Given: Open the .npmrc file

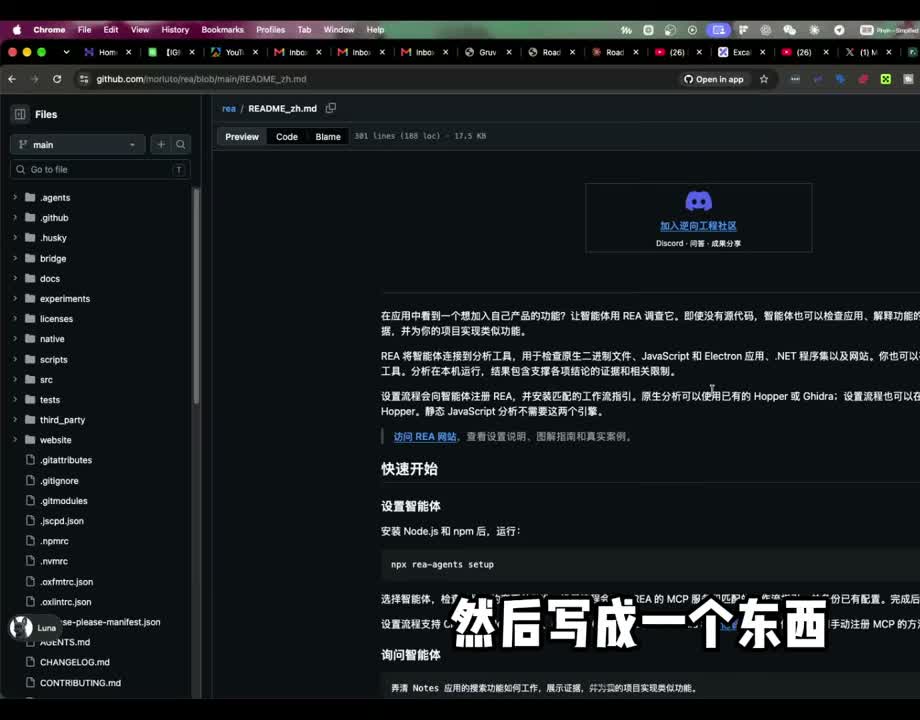Looking at the screenshot, I should [x=54, y=541].
